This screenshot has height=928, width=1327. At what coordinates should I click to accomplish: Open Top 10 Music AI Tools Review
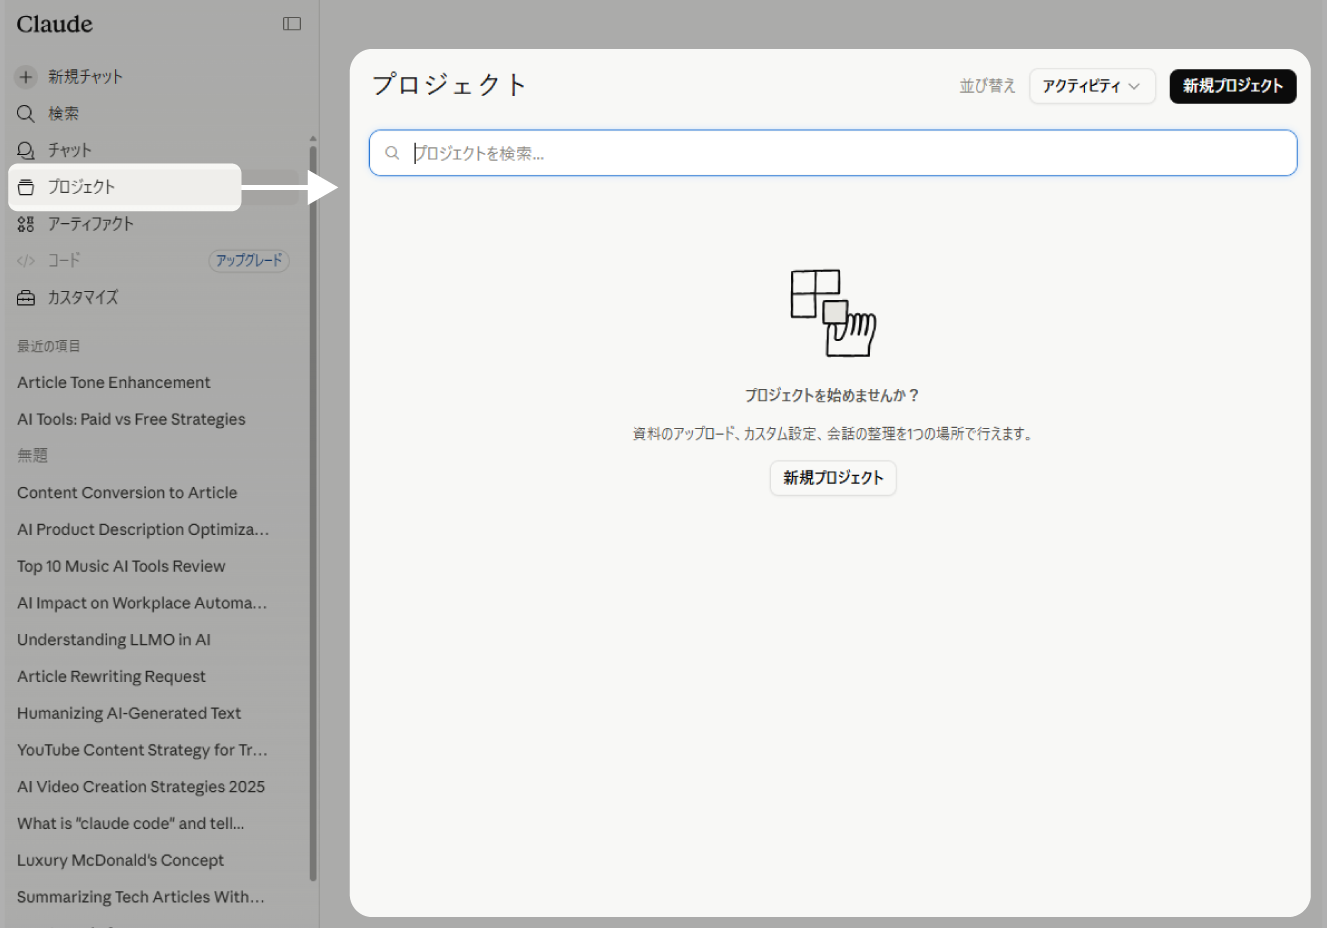coord(121,567)
